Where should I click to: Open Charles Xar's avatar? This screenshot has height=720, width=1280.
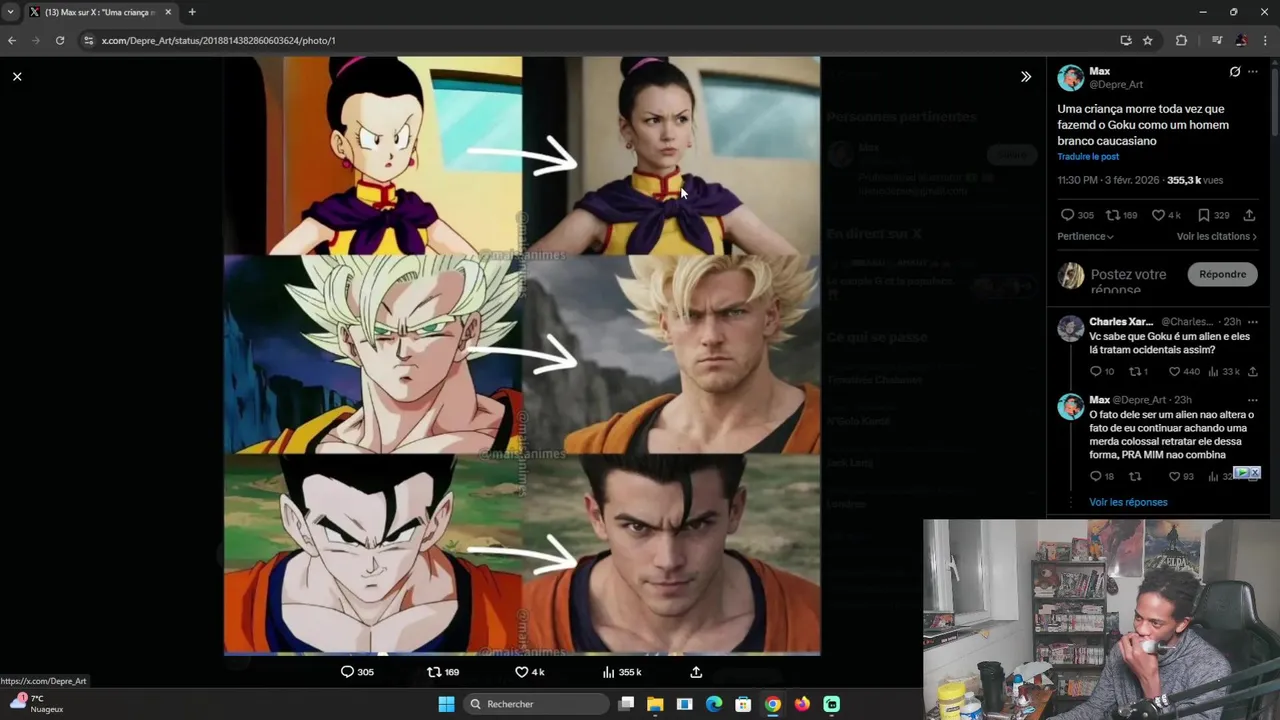click(1071, 328)
